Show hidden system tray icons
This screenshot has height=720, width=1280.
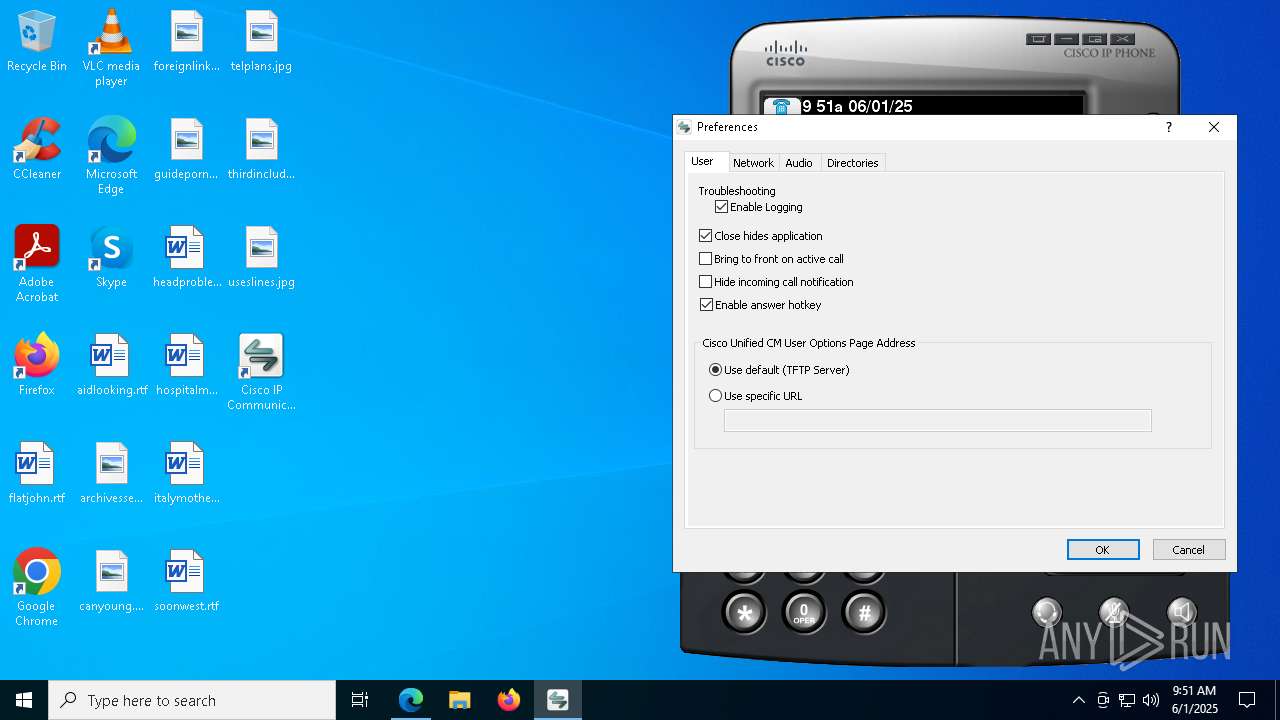(1078, 700)
